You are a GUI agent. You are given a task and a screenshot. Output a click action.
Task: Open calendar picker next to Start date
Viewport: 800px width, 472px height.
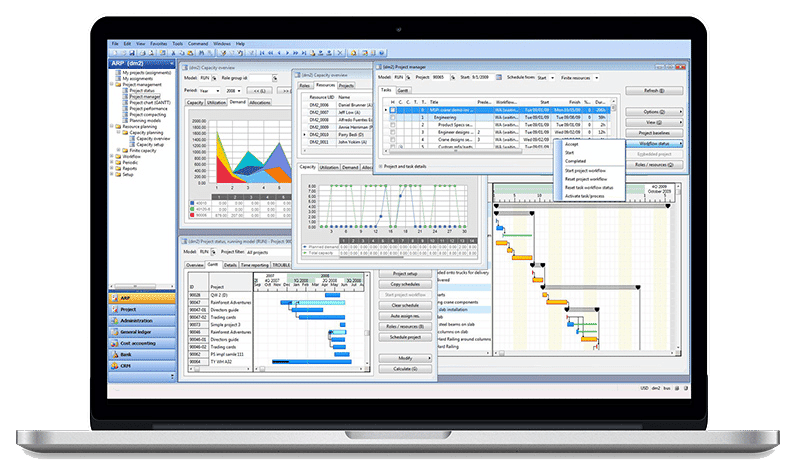tap(498, 78)
